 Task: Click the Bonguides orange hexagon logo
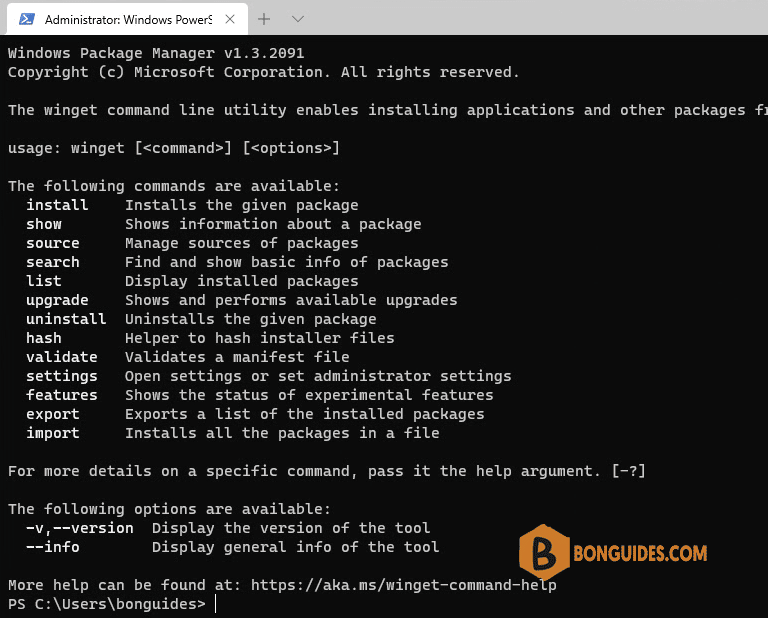544,552
